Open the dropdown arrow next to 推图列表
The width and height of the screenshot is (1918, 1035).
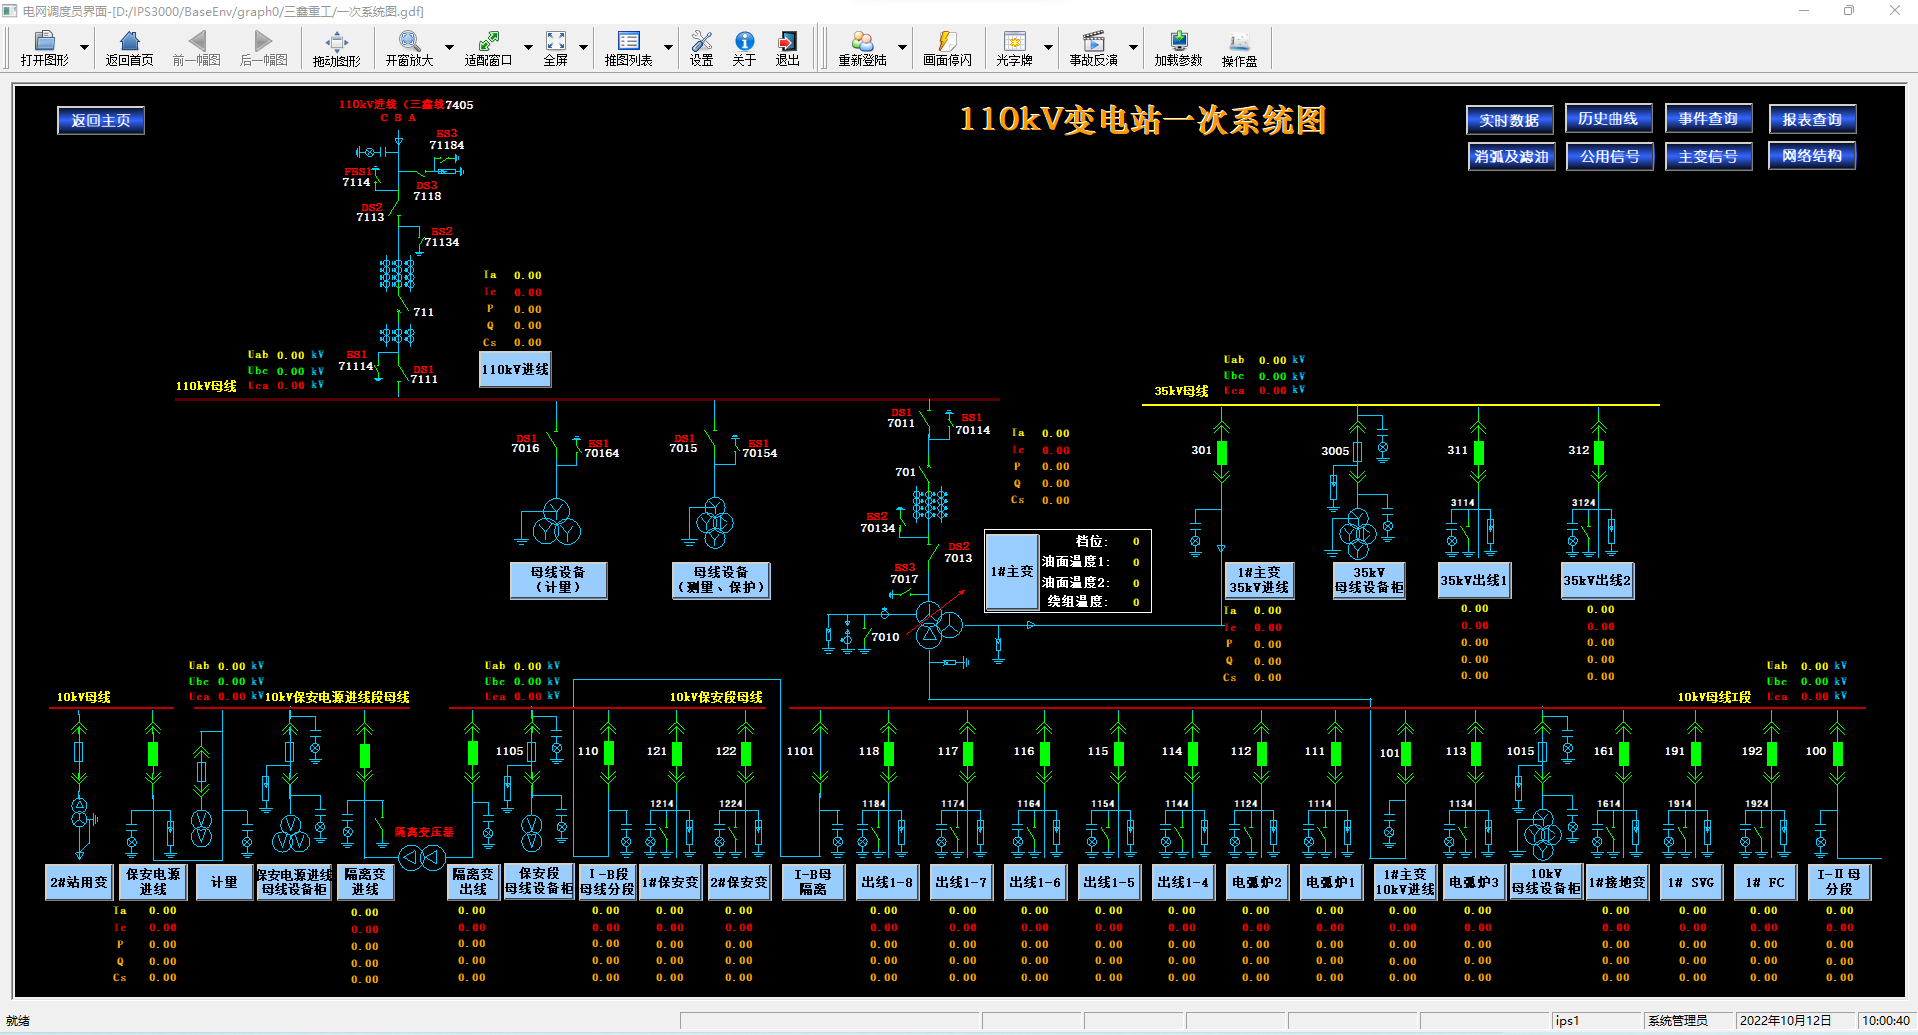click(668, 47)
